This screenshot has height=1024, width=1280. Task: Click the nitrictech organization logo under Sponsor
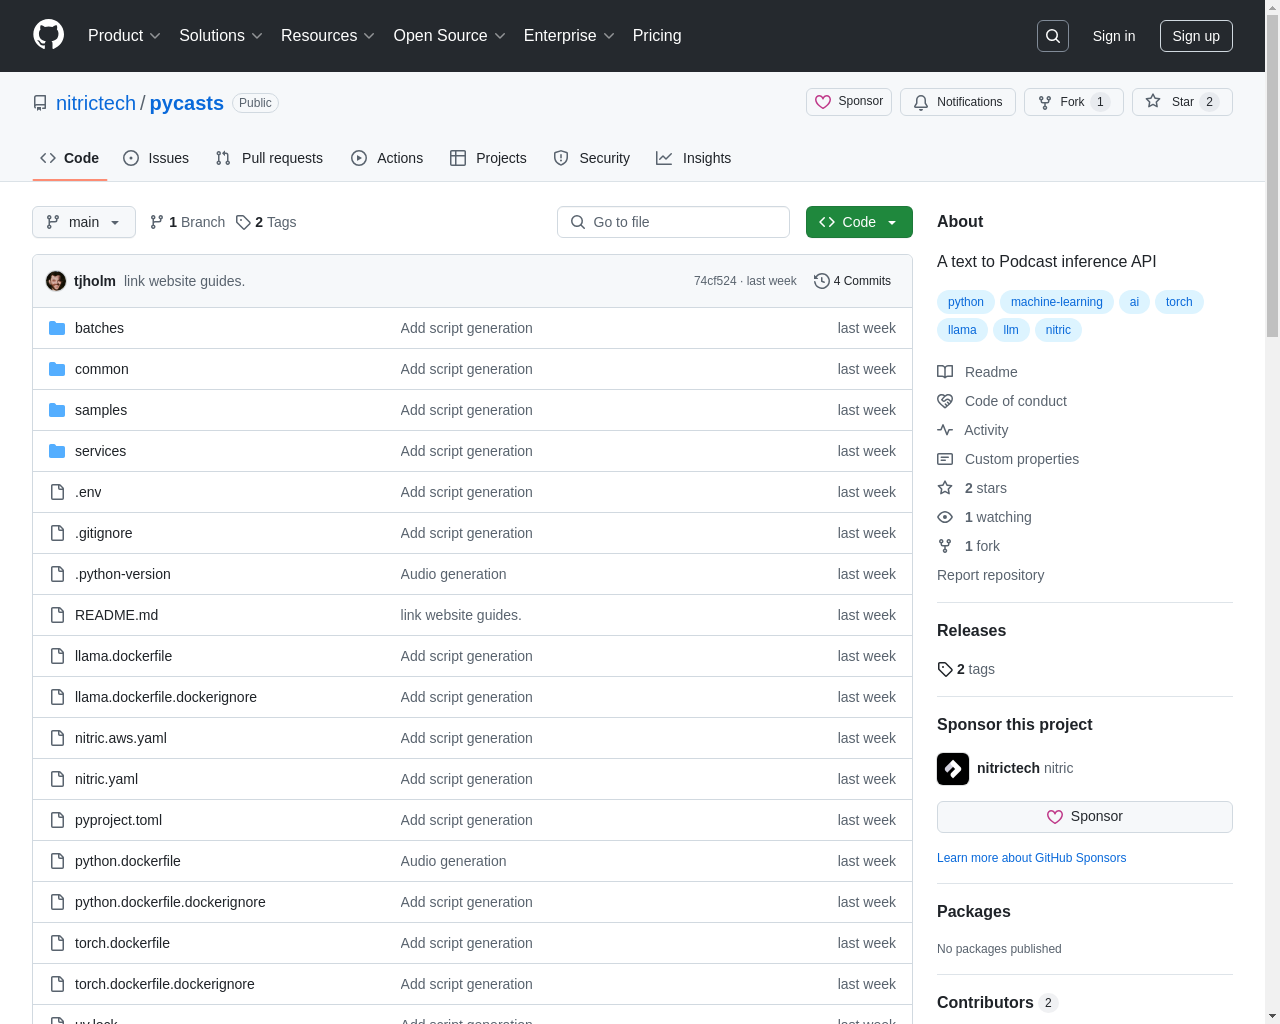[x=953, y=769]
